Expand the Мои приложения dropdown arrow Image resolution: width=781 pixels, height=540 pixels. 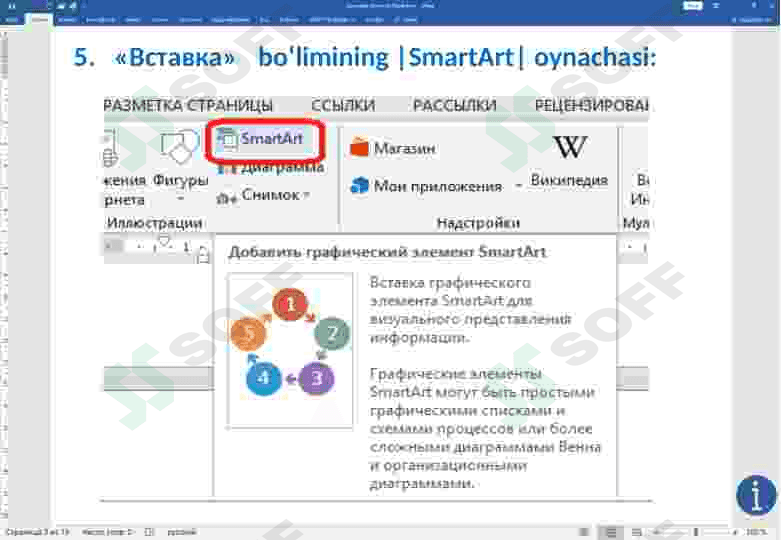519,186
